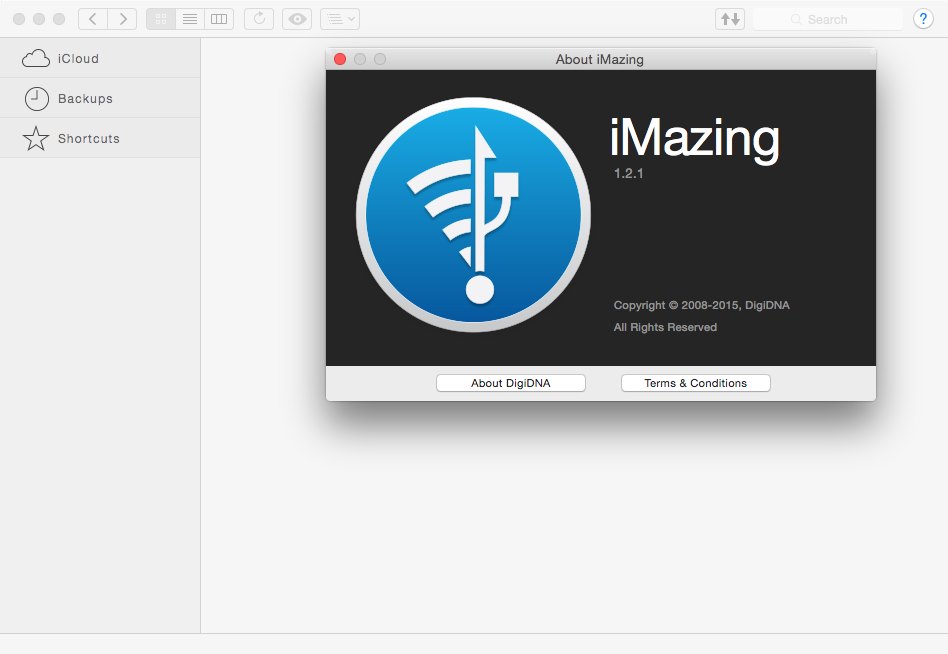Image resolution: width=948 pixels, height=654 pixels.
Task: Go back with the left arrow button
Action: coord(93,19)
